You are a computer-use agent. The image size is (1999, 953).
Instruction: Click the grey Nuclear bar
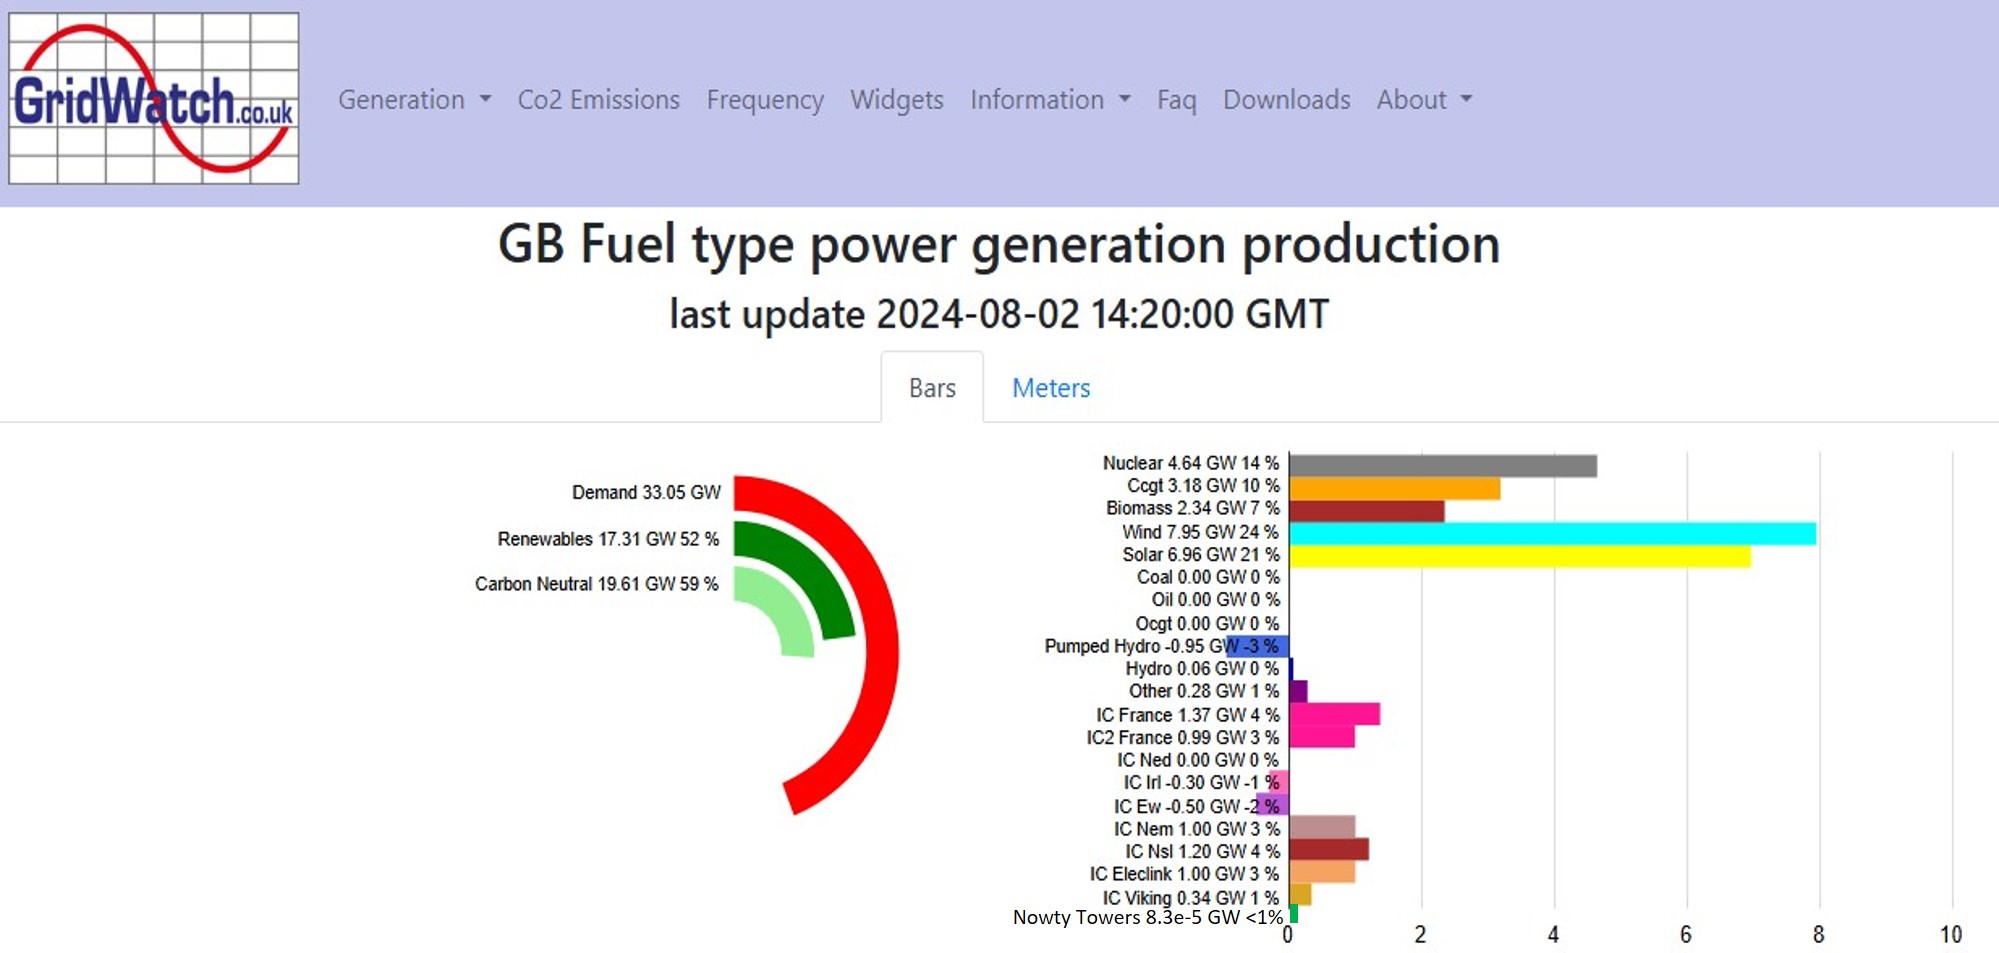tap(1443, 465)
